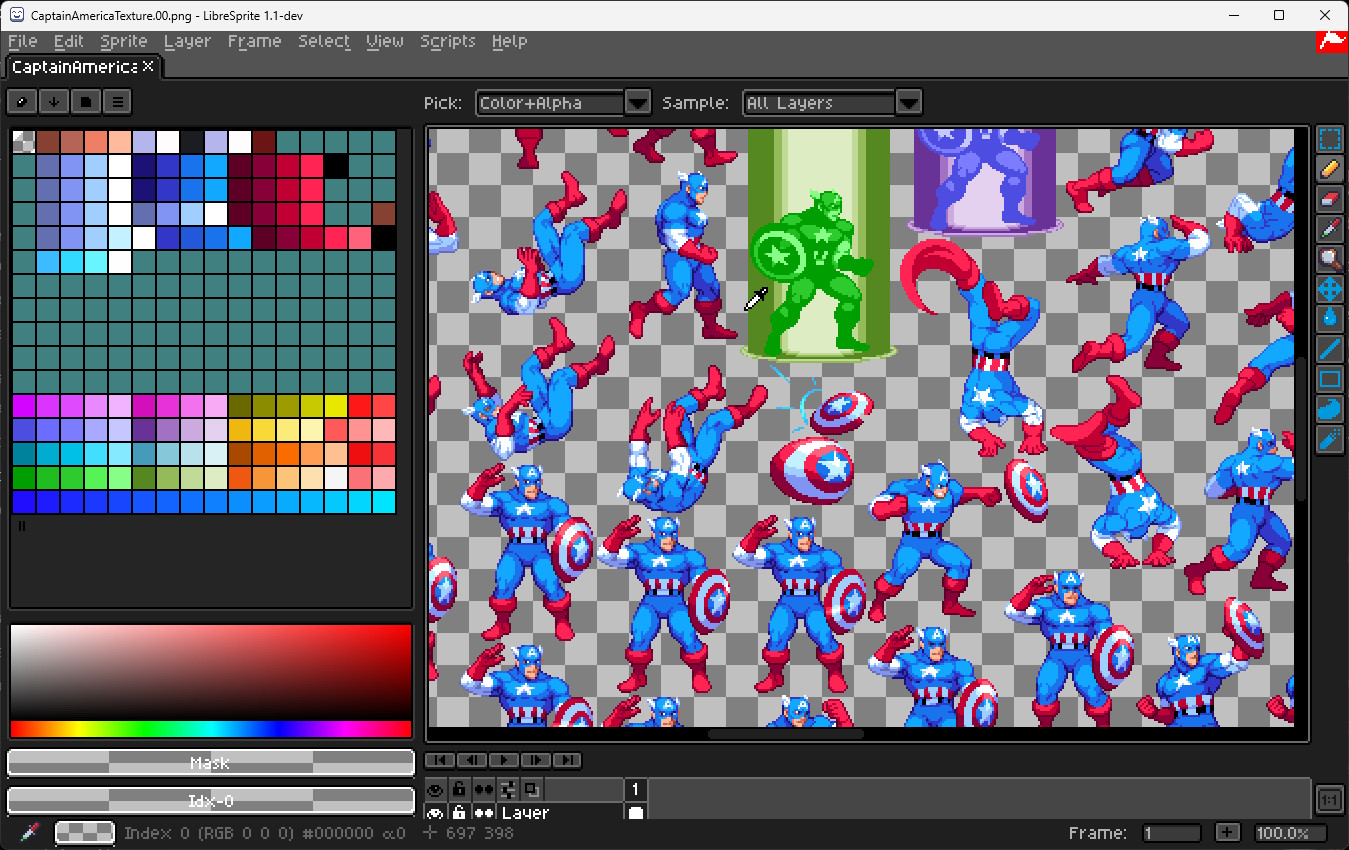1349x850 pixels.
Task: Select the Contour blob tool
Action: [x=1329, y=409]
